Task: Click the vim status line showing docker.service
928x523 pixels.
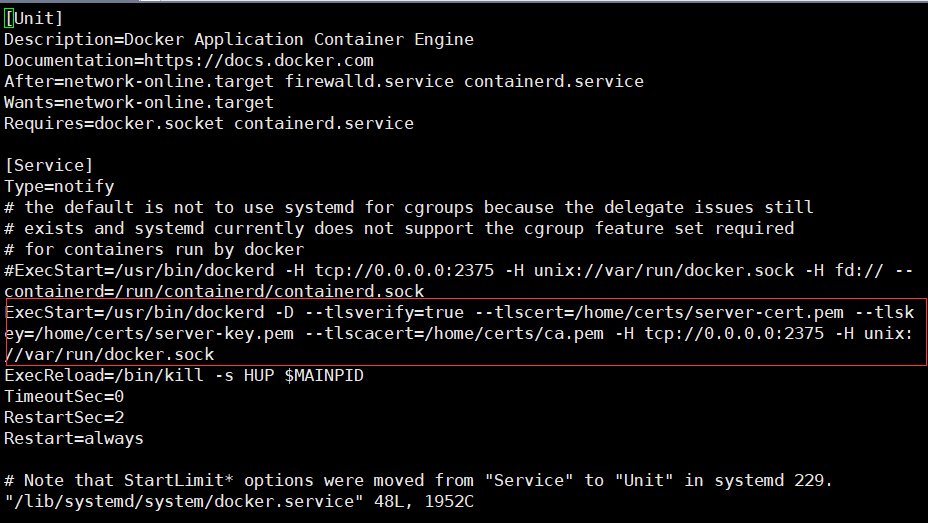Action: 239,502
